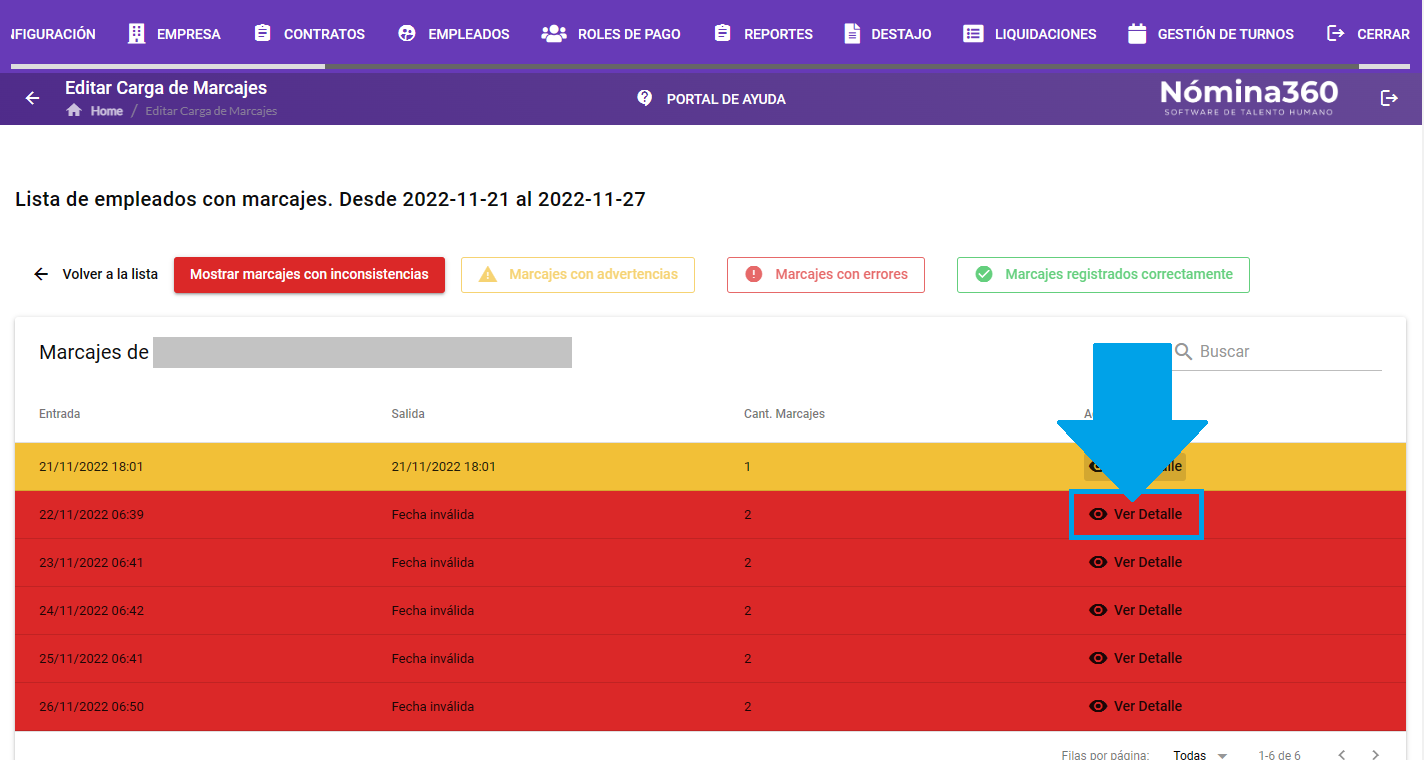Click the clipboard icon beside Contratos

pos(263,34)
